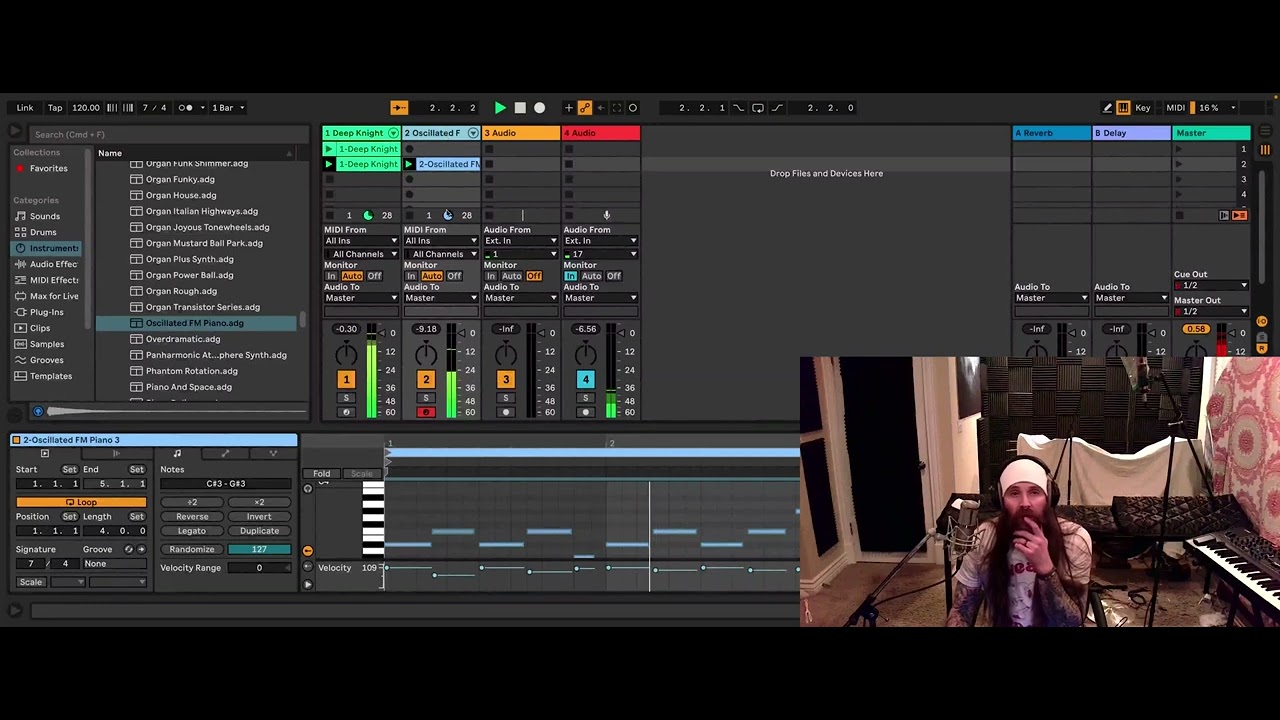This screenshot has width=1280, height=720.
Task: Open the 1 Bar quantization dropdown
Action: coord(226,107)
